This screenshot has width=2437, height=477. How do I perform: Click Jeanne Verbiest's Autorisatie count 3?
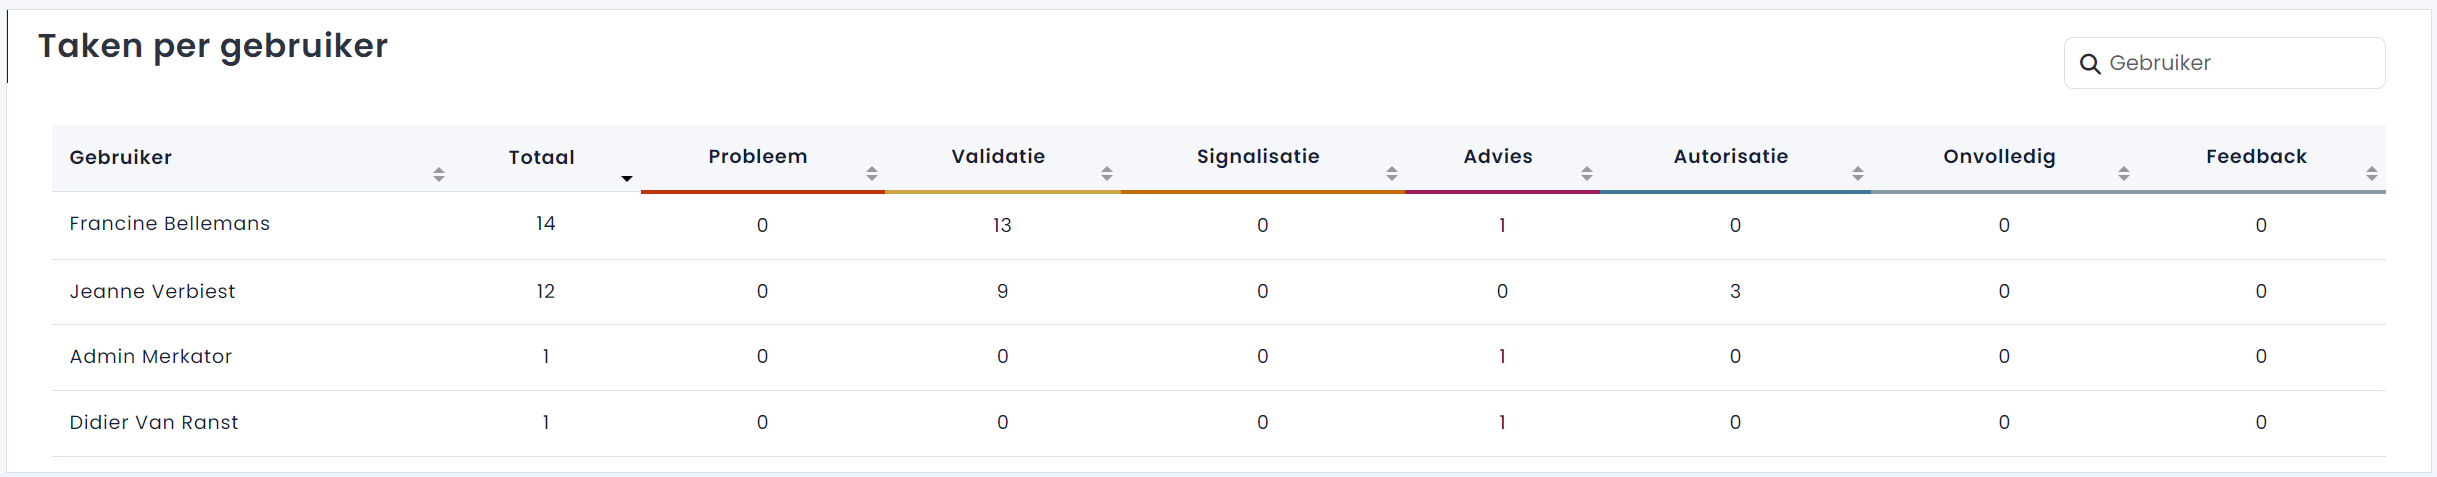1735,292
